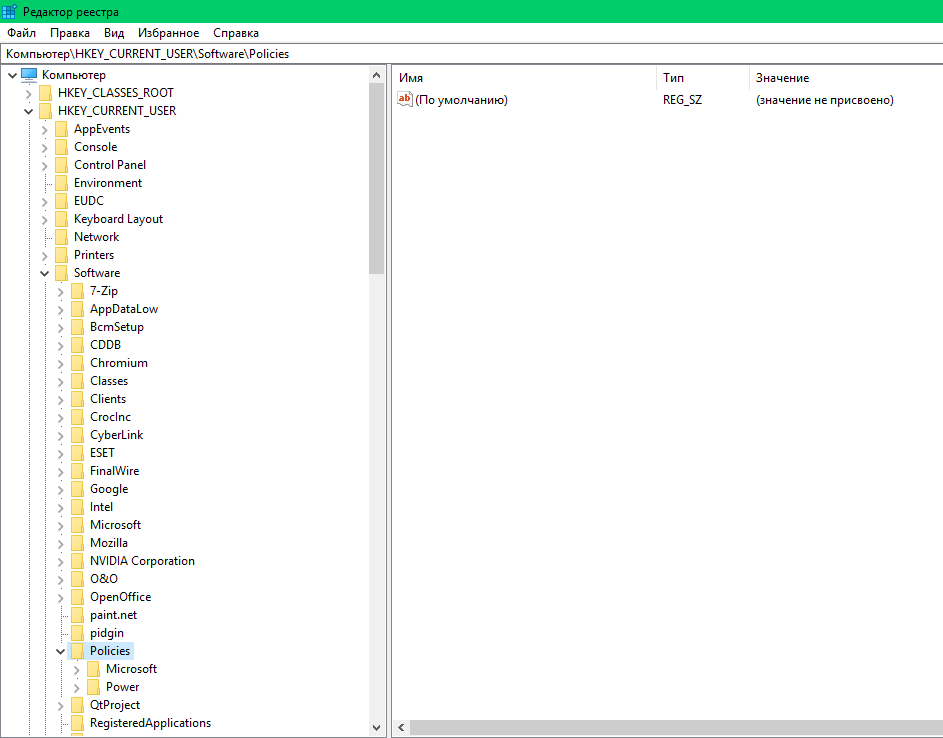
Task: Click the string value ab icon
Action: click(x=405, y=99)
